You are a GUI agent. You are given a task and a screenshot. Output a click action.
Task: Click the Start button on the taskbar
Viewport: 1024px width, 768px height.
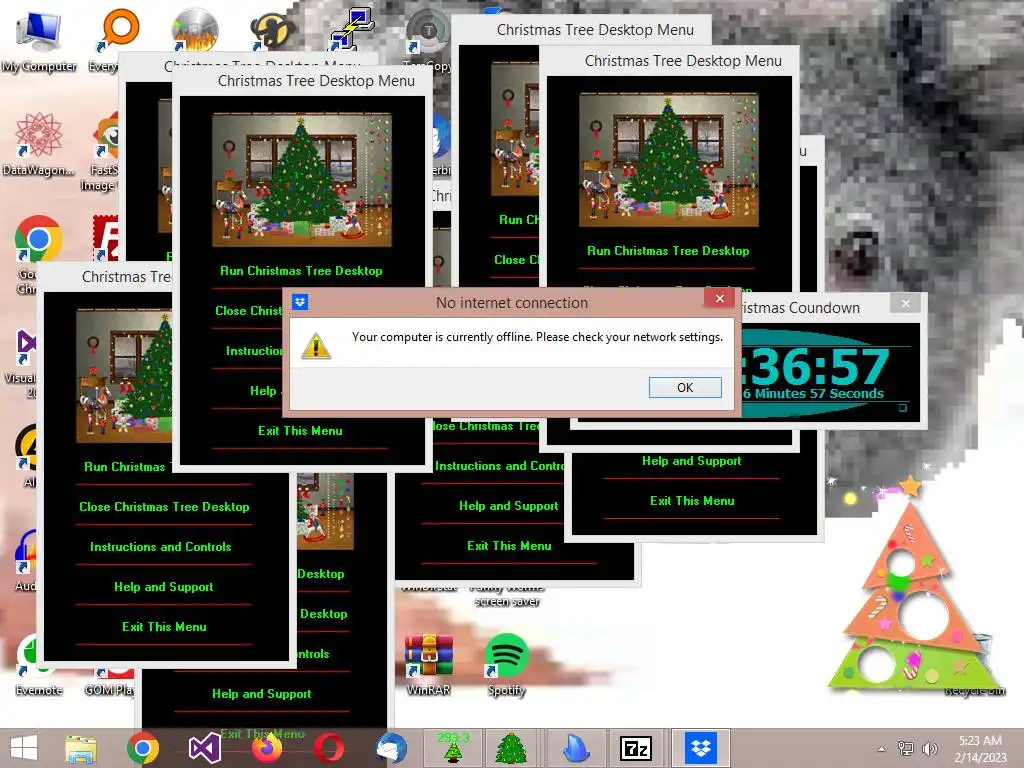tap(24, 748)
